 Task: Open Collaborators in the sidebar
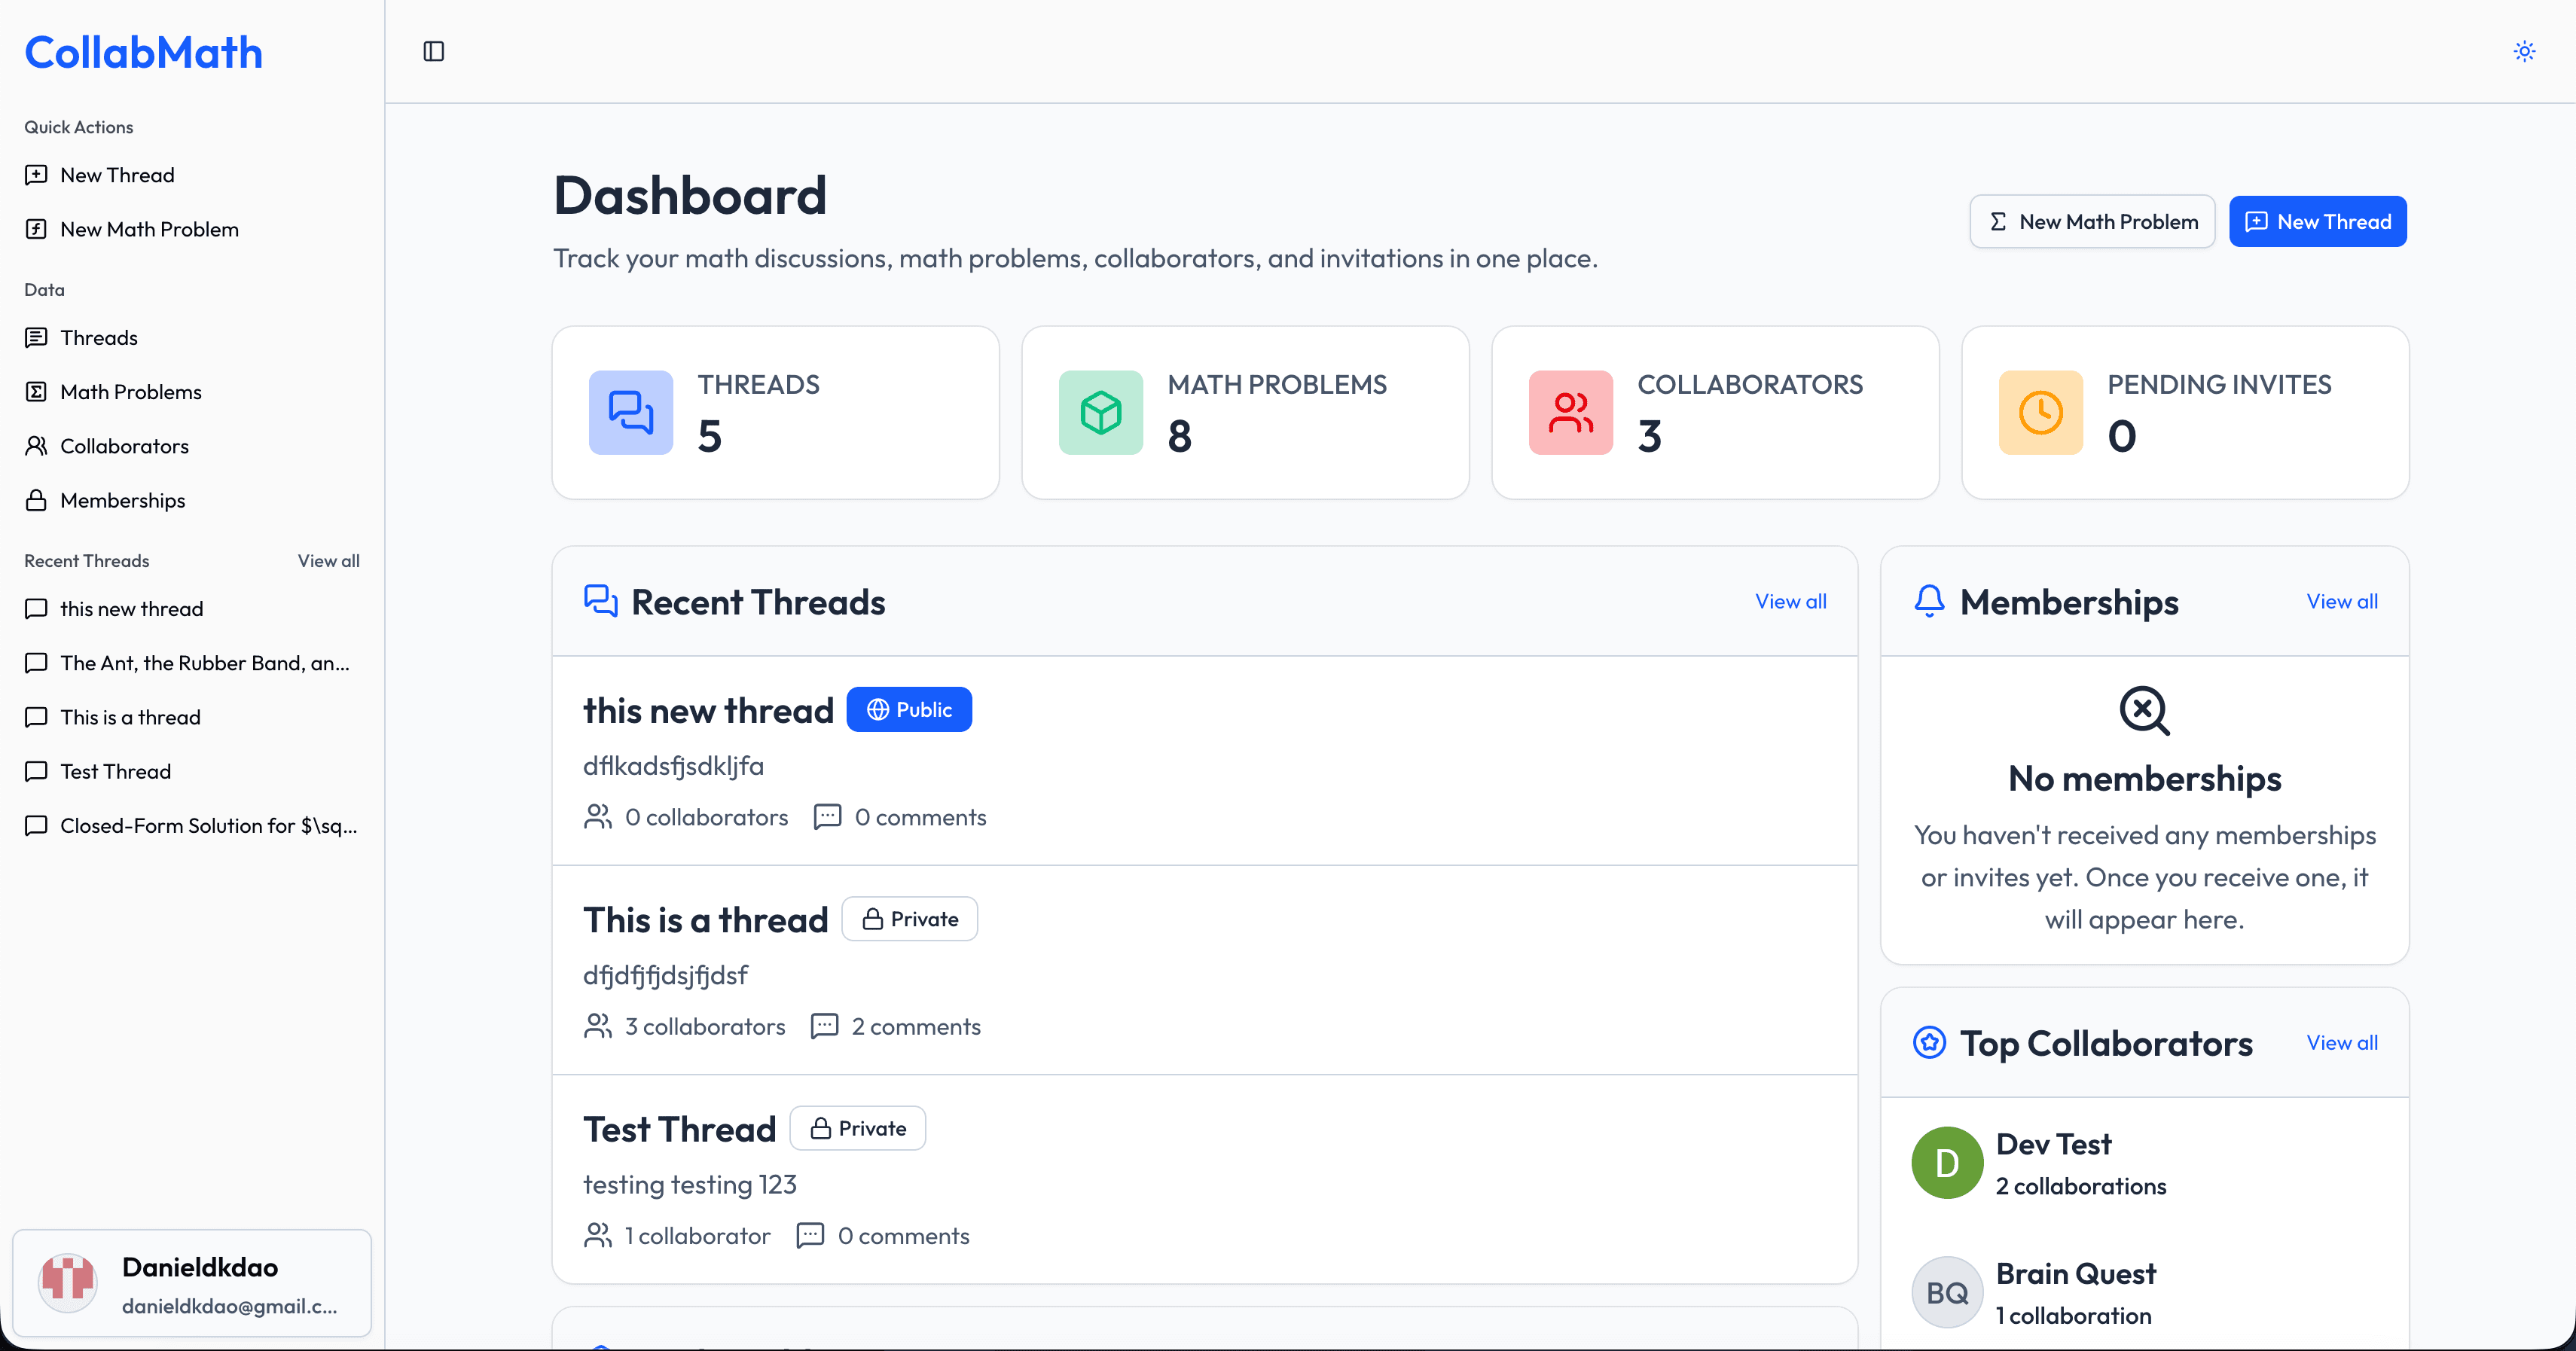(192, 446)
